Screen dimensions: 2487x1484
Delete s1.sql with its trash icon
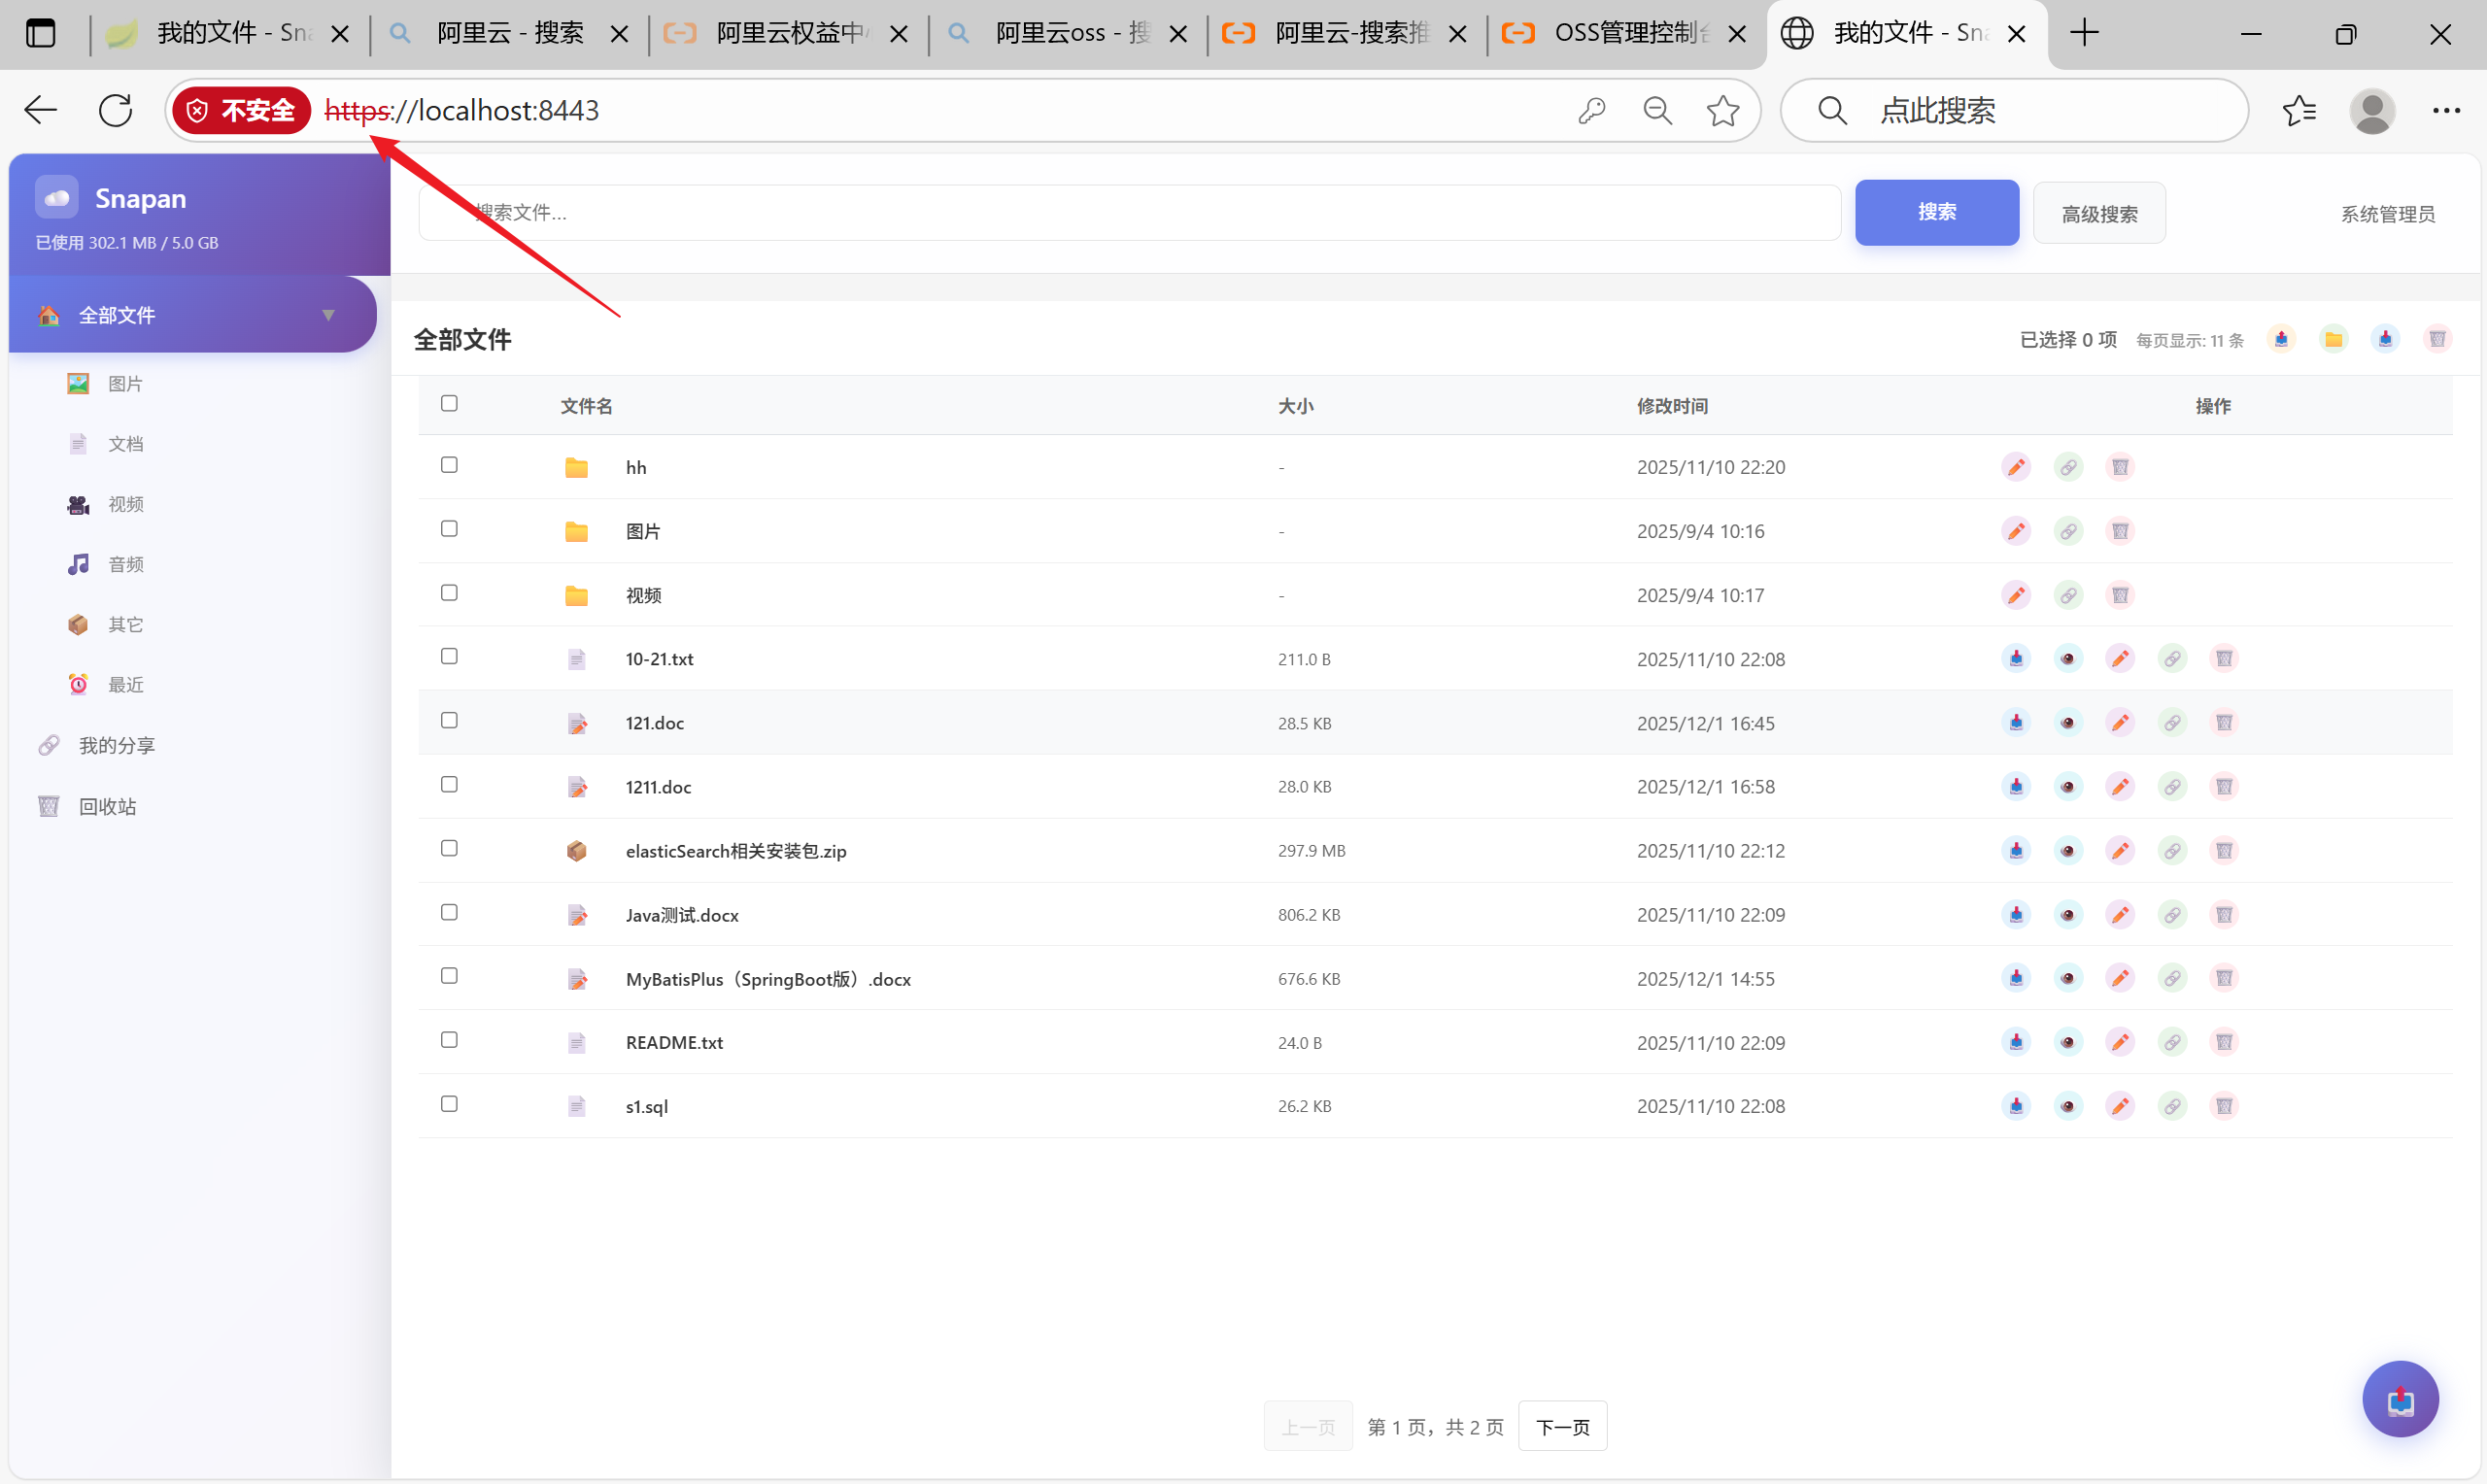point(2224,1106)
